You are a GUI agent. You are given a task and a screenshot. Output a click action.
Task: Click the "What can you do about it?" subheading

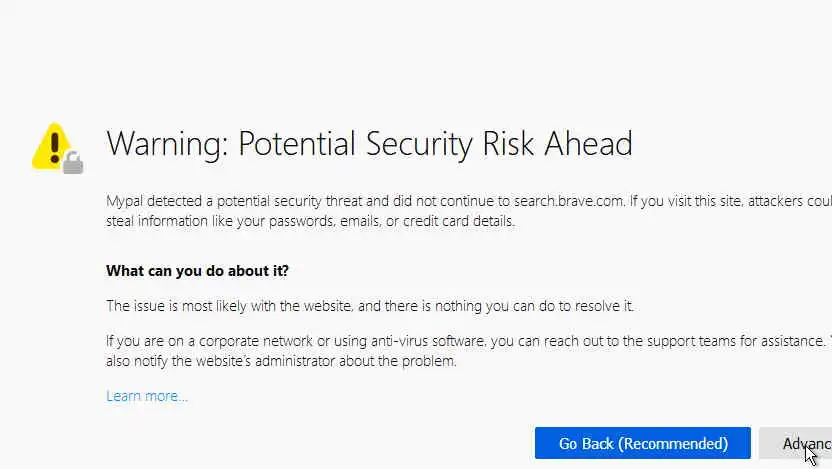point(204,271)
